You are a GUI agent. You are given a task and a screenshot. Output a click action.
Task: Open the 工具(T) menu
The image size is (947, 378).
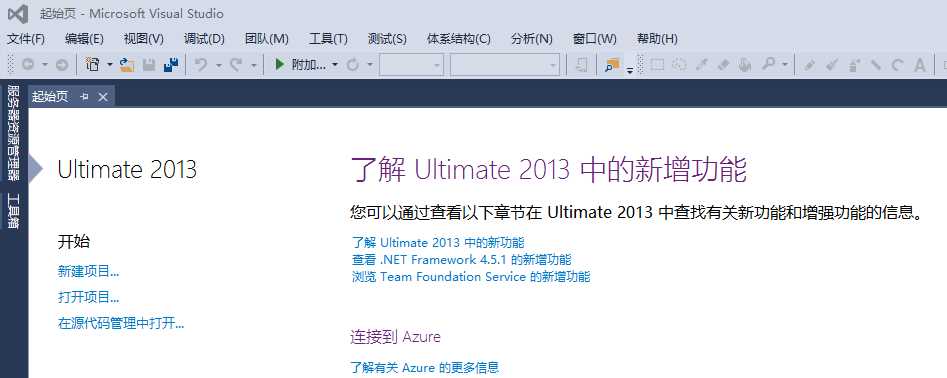(328, 39)
